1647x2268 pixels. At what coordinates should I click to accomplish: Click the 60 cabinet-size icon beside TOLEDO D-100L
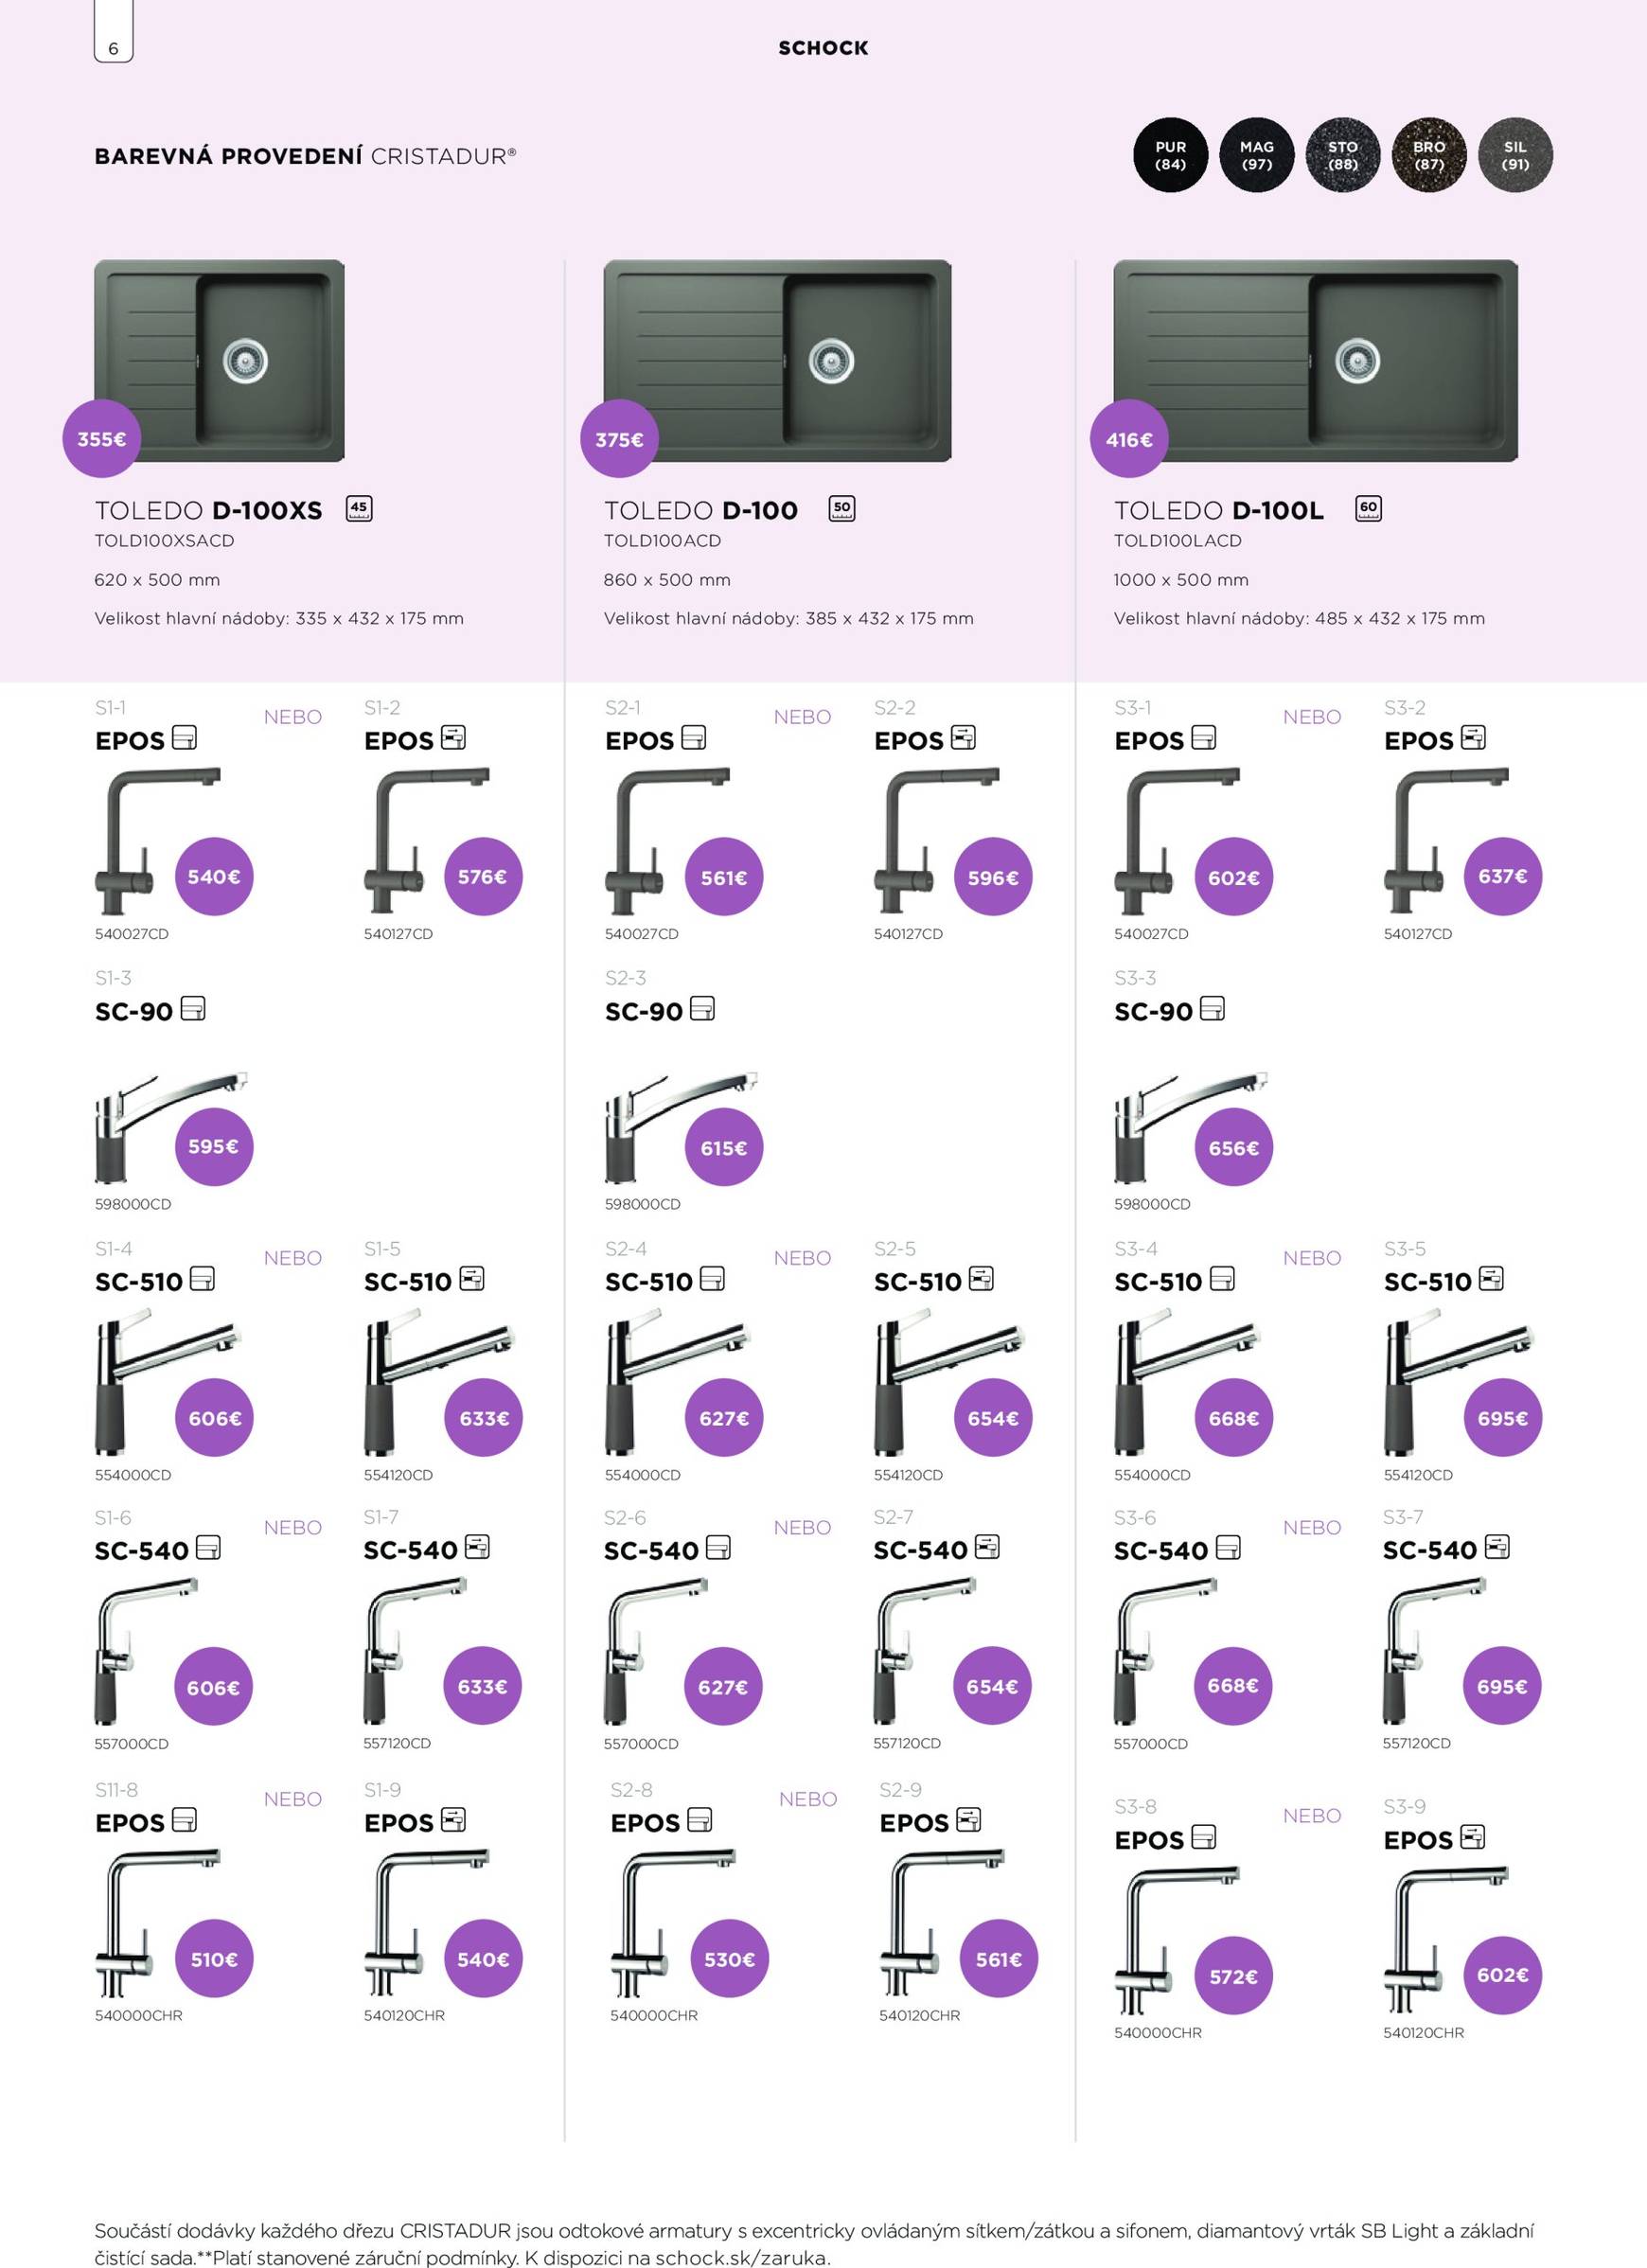click(1367, 509)
